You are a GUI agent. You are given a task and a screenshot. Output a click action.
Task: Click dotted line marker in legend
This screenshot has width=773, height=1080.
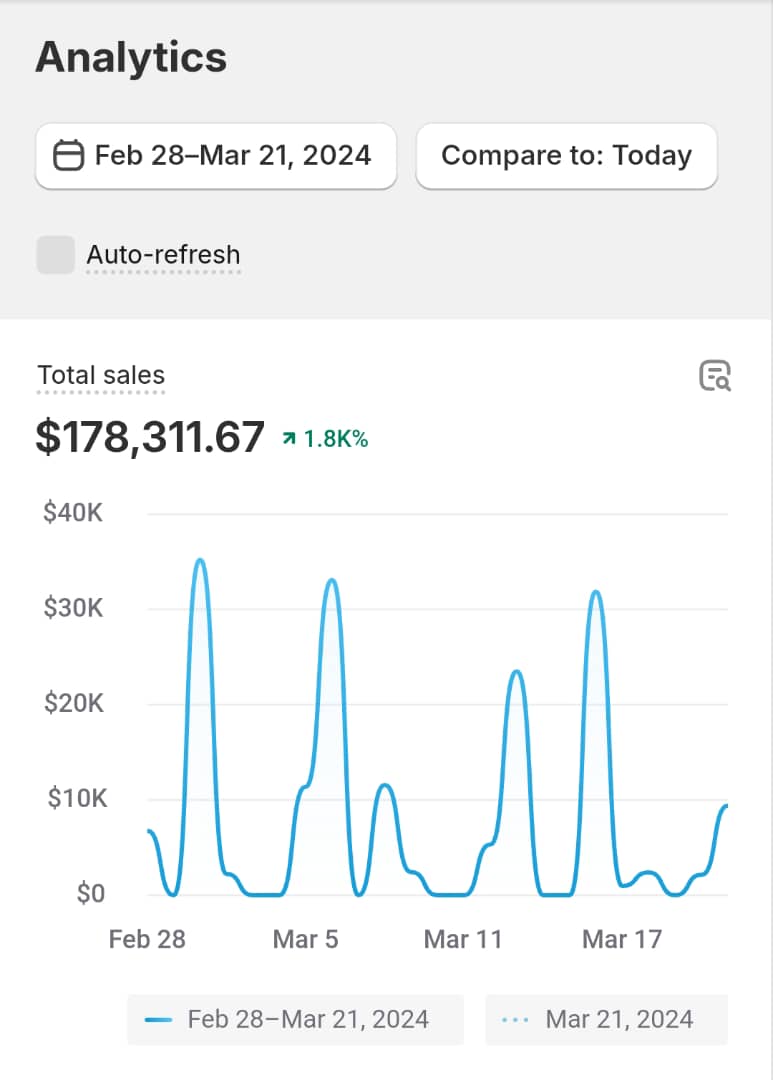516,1020
